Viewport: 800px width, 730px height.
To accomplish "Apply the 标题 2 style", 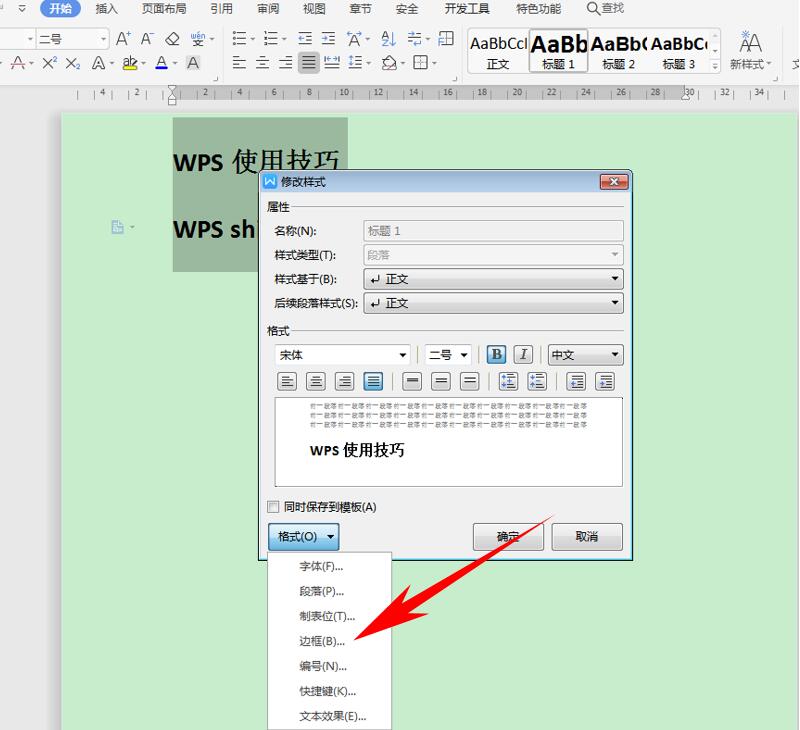I will coord(619,51).
